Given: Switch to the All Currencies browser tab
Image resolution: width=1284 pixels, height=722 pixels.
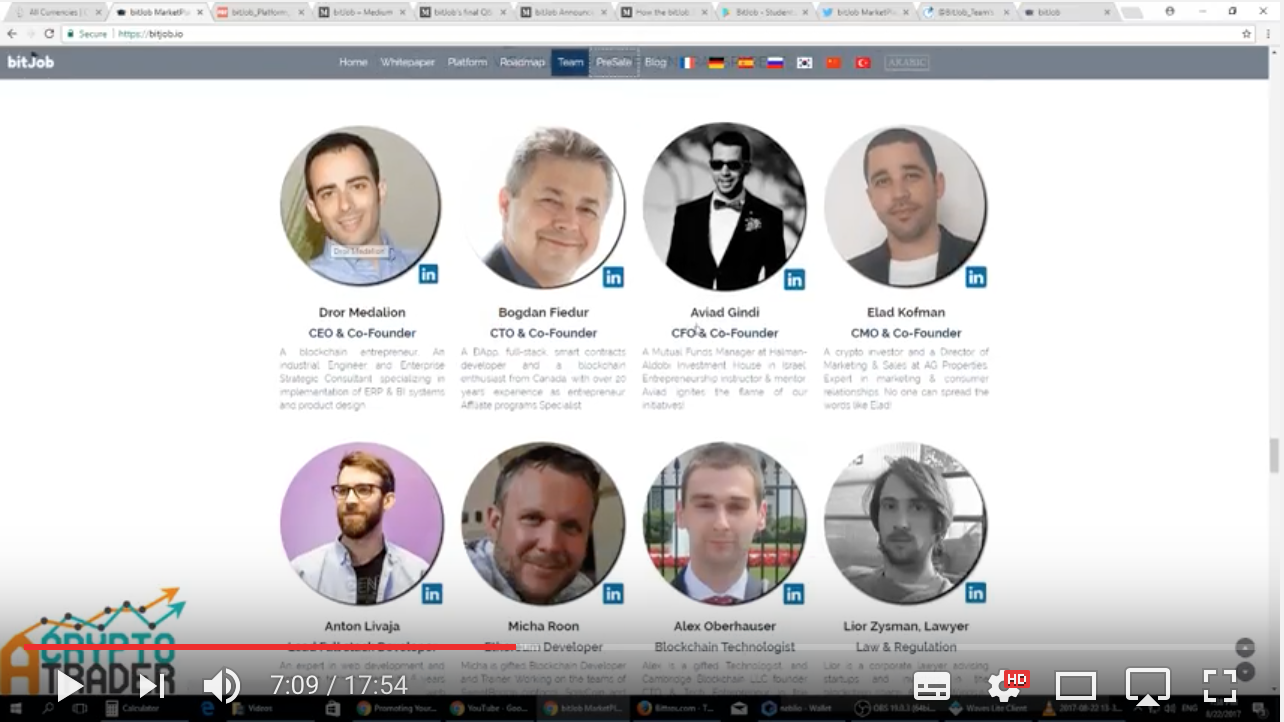Looking at the screenshot, I should (55, 12).
